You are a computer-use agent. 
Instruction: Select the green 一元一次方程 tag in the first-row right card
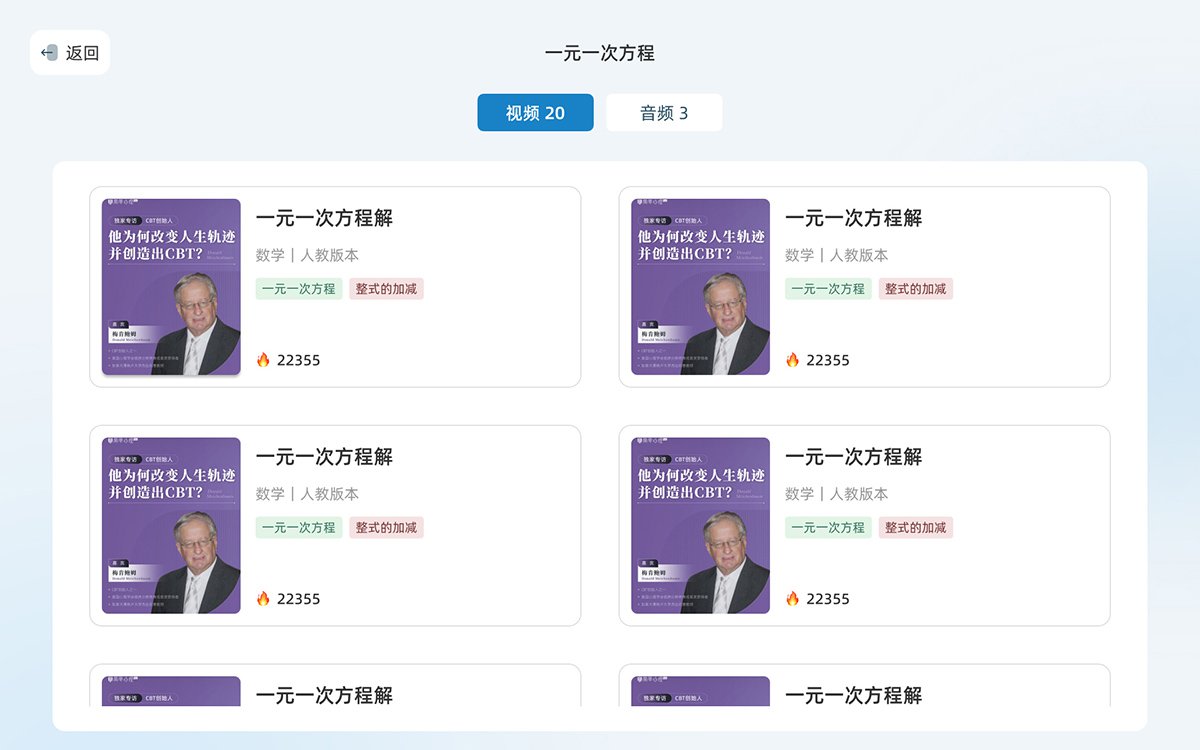coord(828,289)
